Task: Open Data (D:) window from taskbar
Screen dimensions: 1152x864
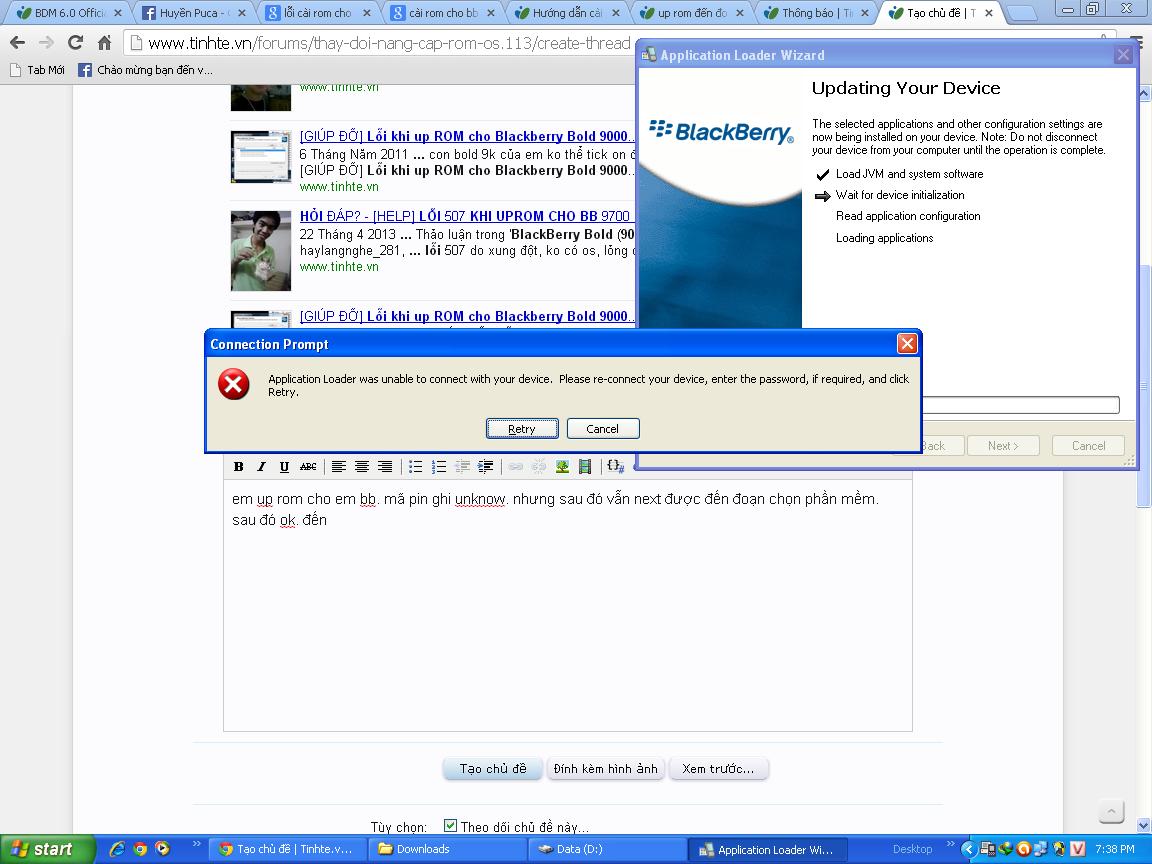Action: point(606,849)
